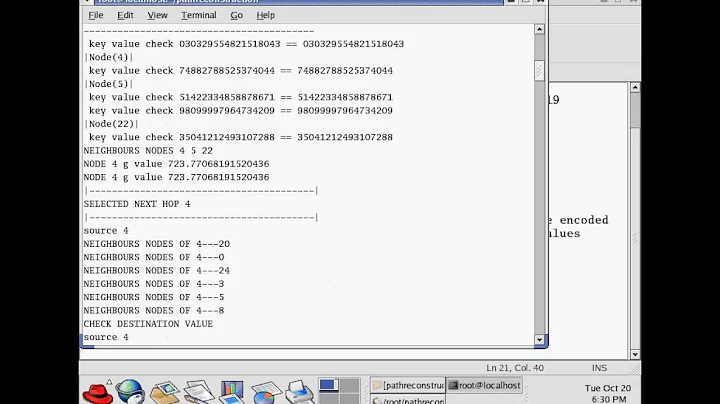Click terminal scrollbar down arrow
This screenshot has width=720, height=404.
(x=540, y=340)
